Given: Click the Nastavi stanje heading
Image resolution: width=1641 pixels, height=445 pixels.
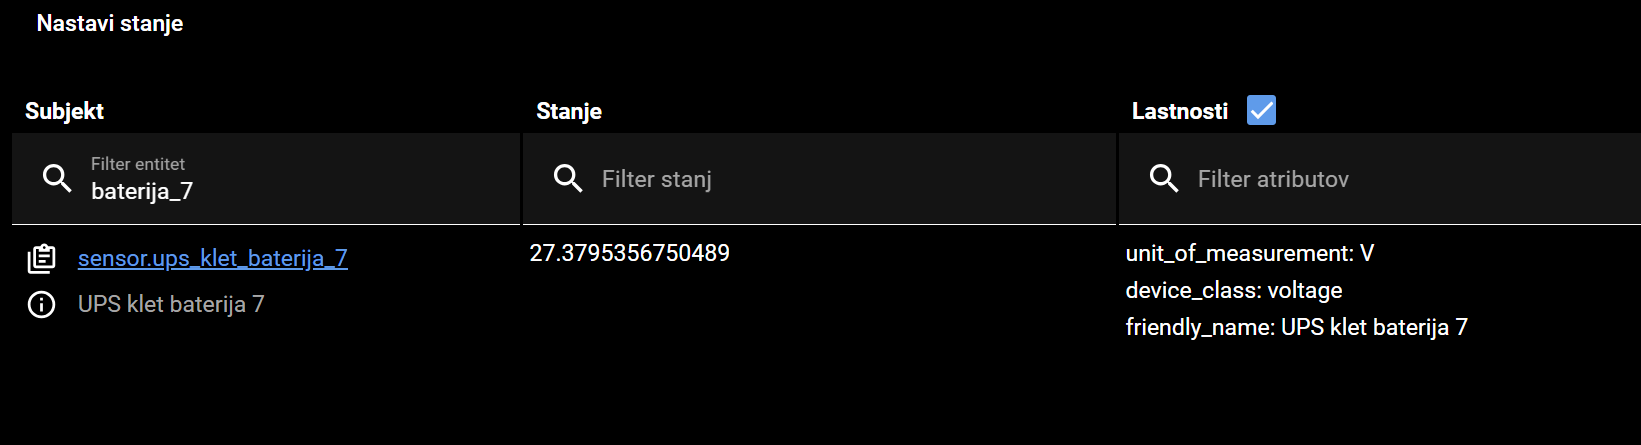Looking at the screenshot, I should tap(110, 23).
